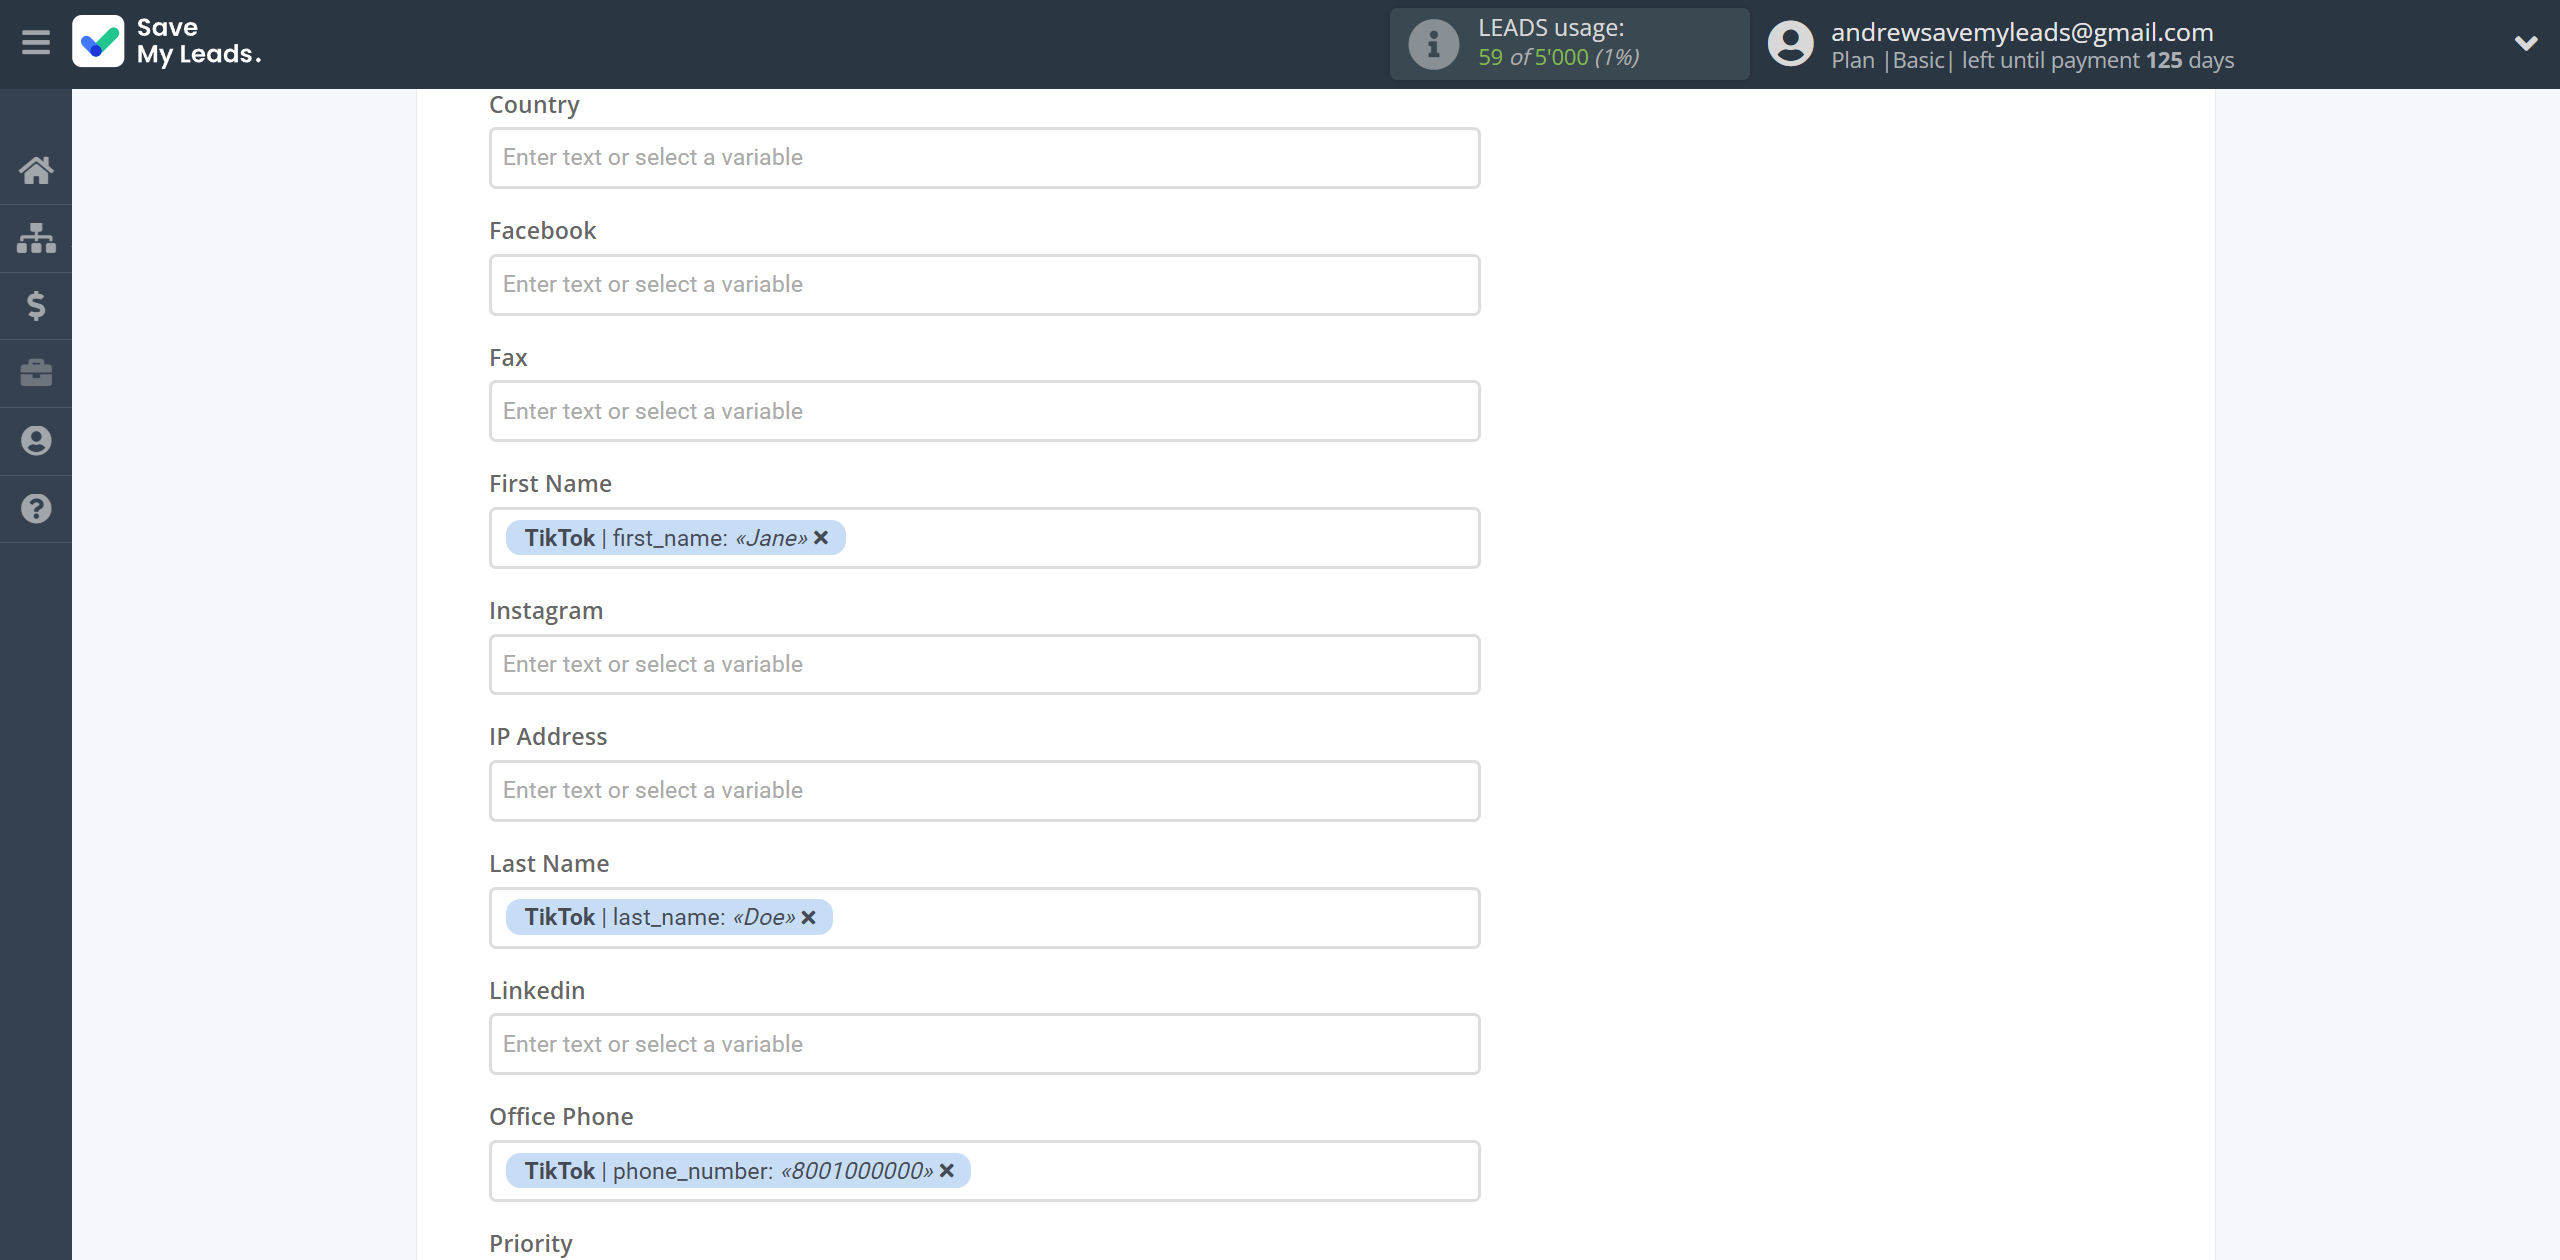This screenshot has height=1260, width=2560.
Task: Open the briefcase sidebar icon
Action: click(36, 373)
